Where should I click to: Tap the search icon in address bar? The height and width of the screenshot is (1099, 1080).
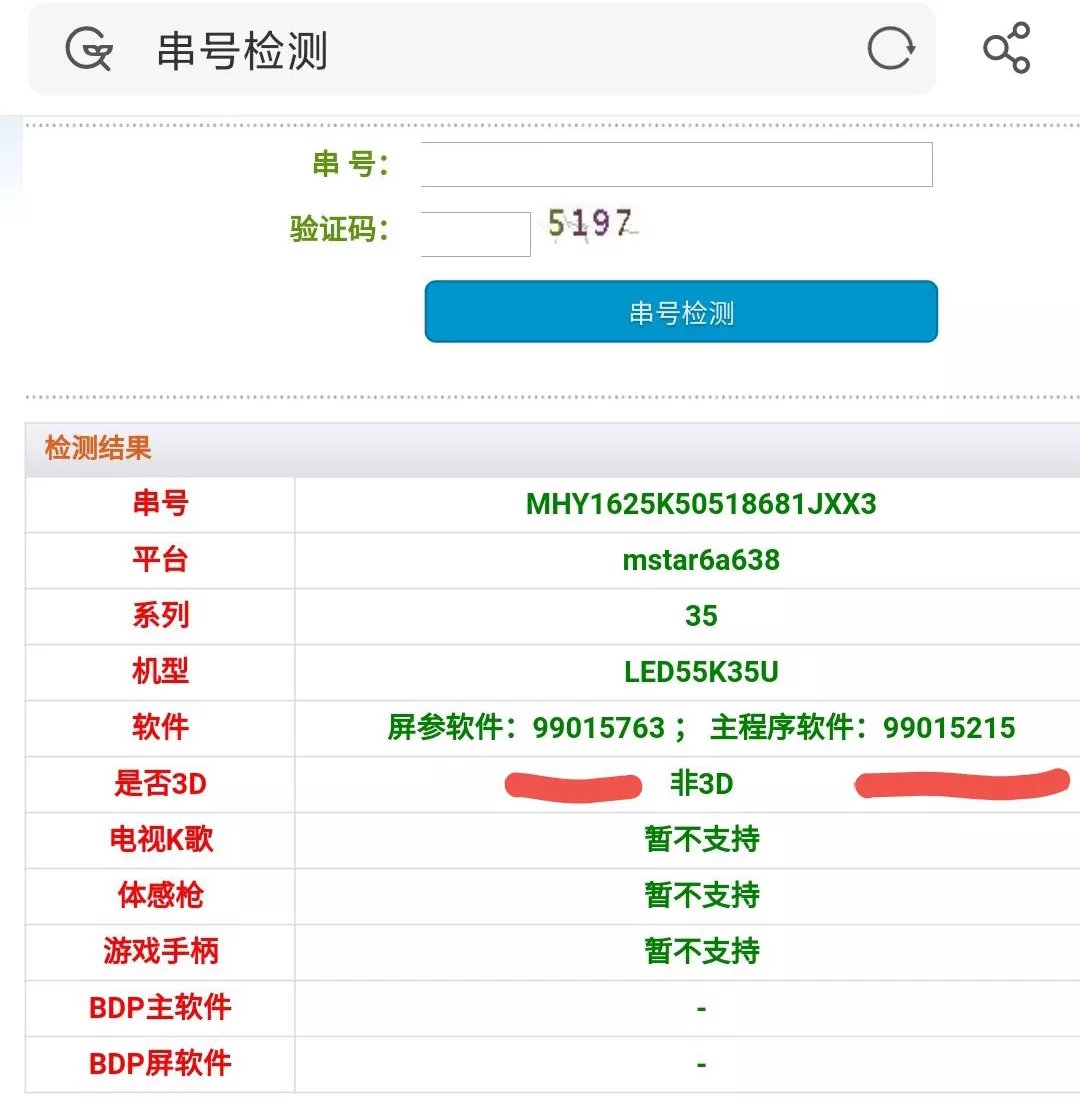[x=89, y=49]
